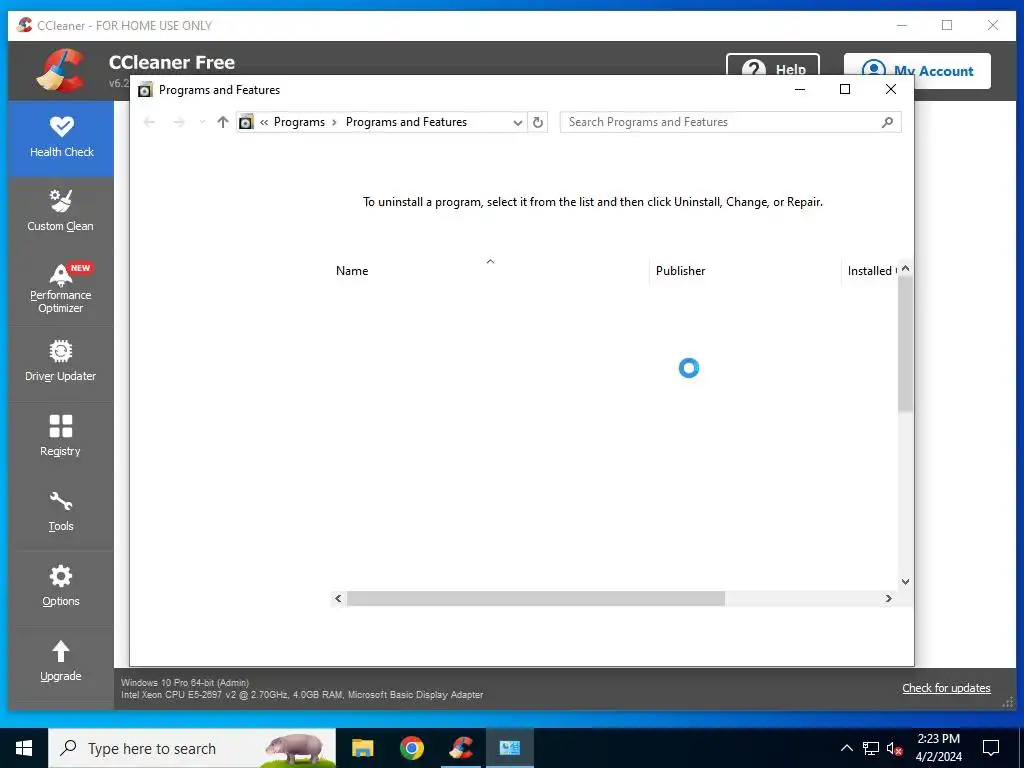Open recent locations dropdown beside Forward arrow
Image resolution: width=1024 pixels, height=768 pixels.
[202, 122]
